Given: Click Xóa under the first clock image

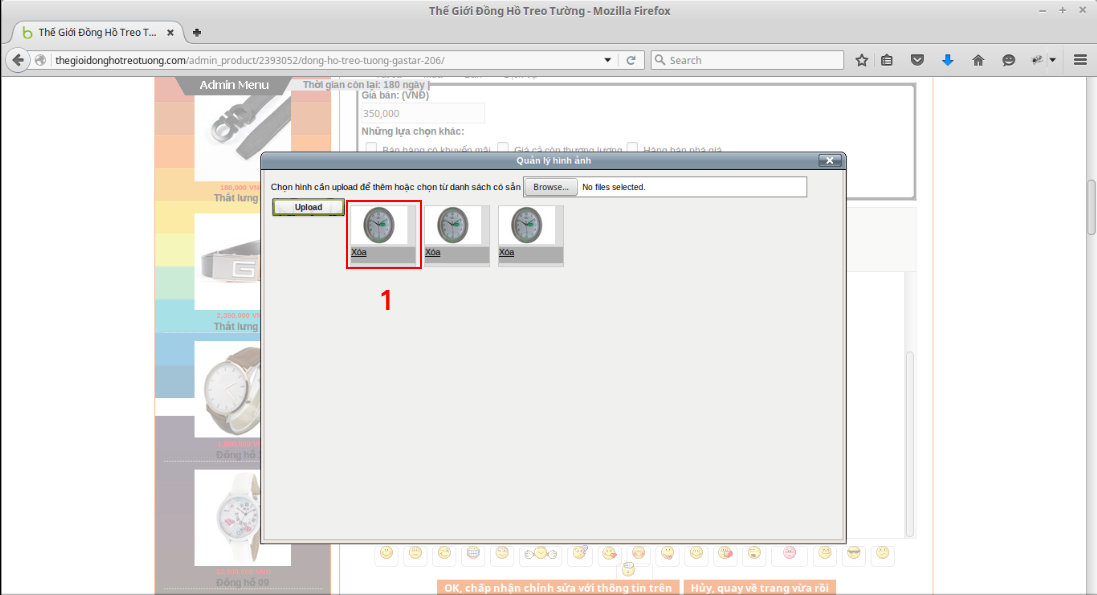Looking at the screenshot, I should 359,252.
